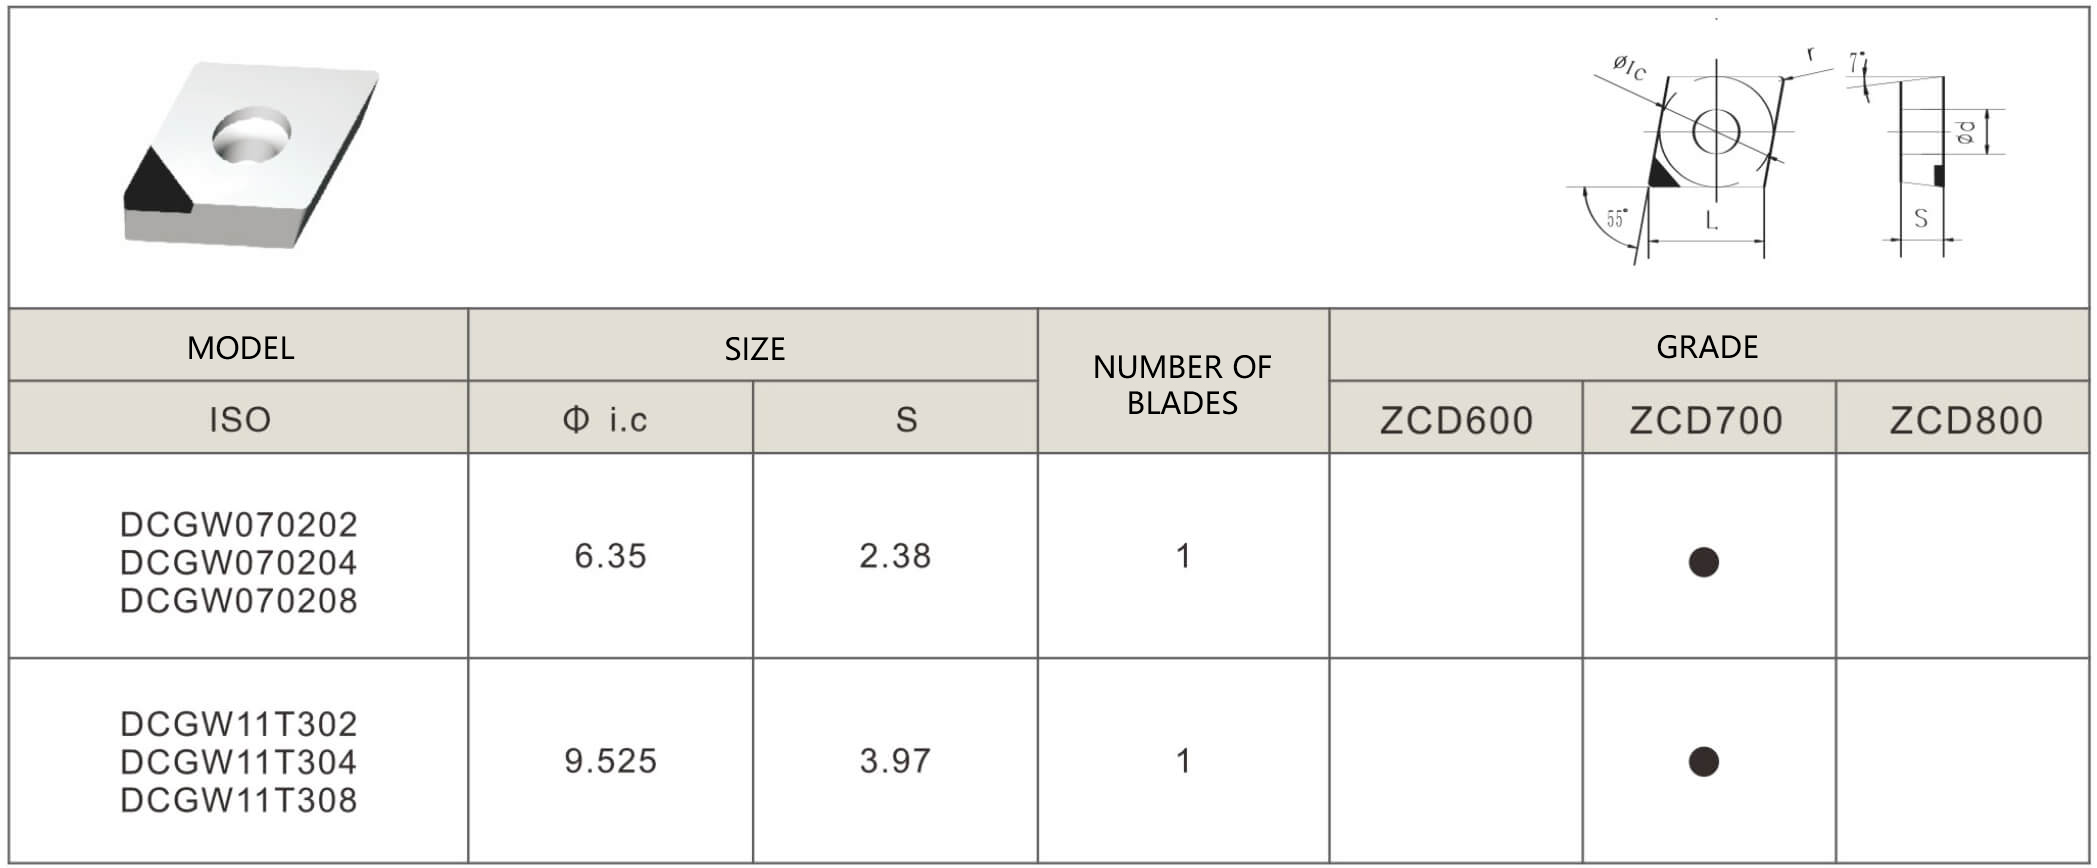Click the ZCD700 dot for DCGW11T302 row
The image size is (2097, 868).
1703,762
